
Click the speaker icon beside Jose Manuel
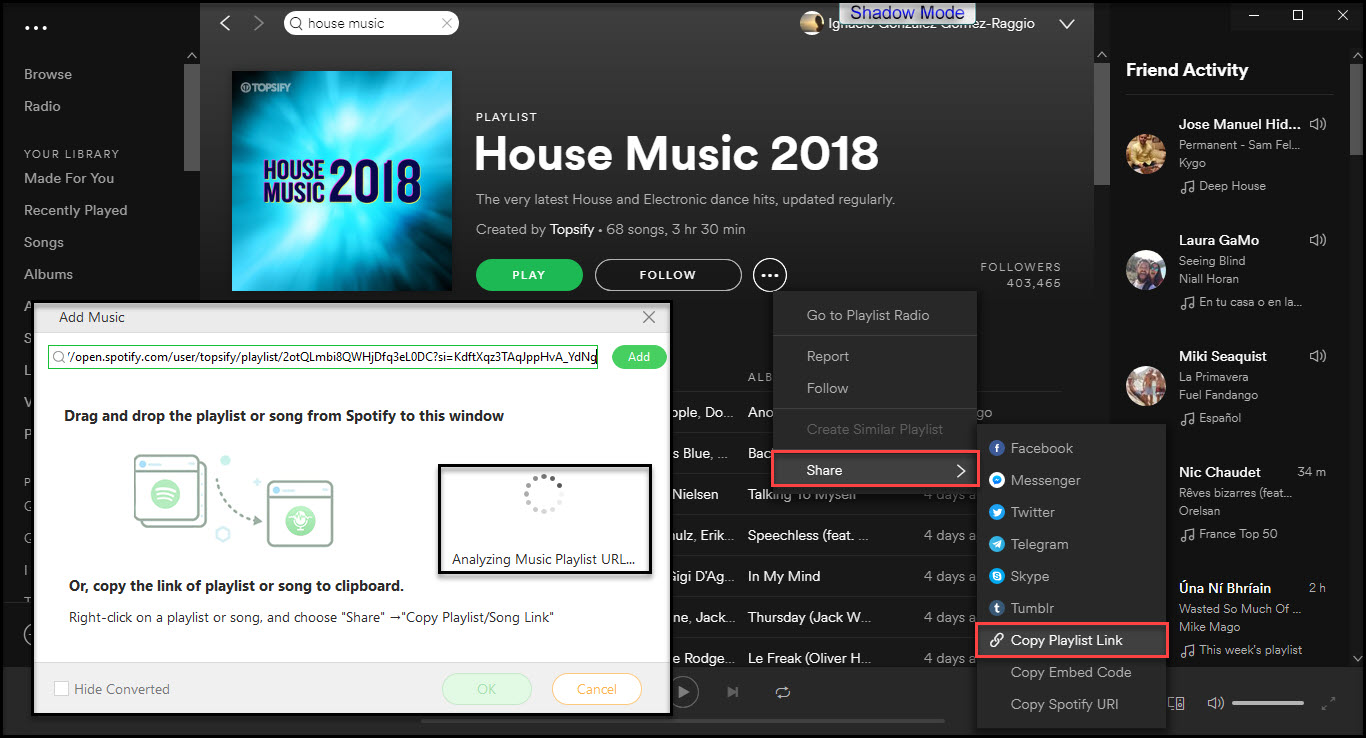point(1318,124)
